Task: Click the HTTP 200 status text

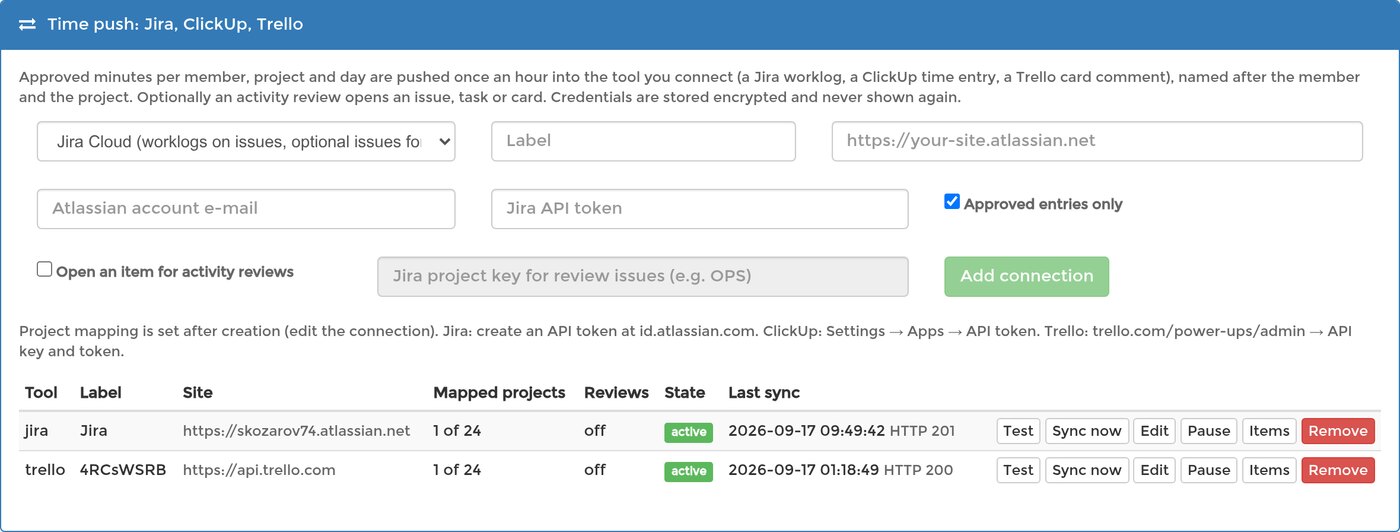Action: point(918,470)
